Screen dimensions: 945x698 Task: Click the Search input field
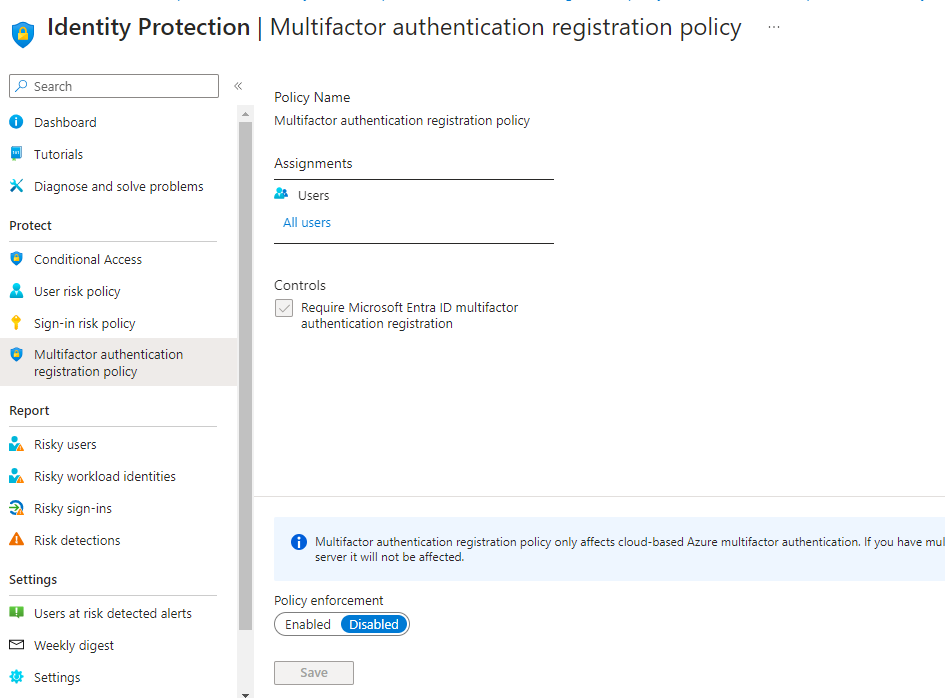pyautogui.click(x=114, y=86)
